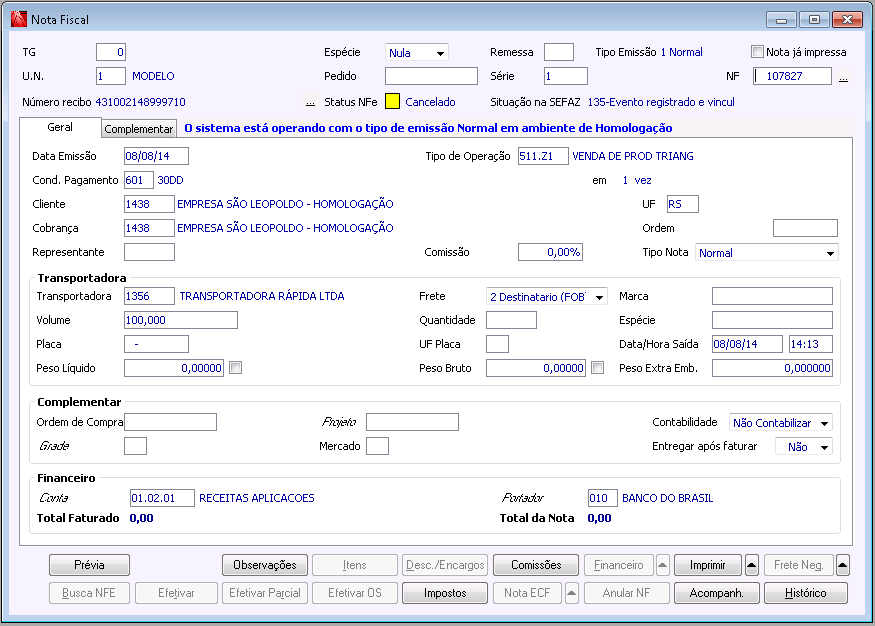Click the Transportadora code field 1356

149,296
